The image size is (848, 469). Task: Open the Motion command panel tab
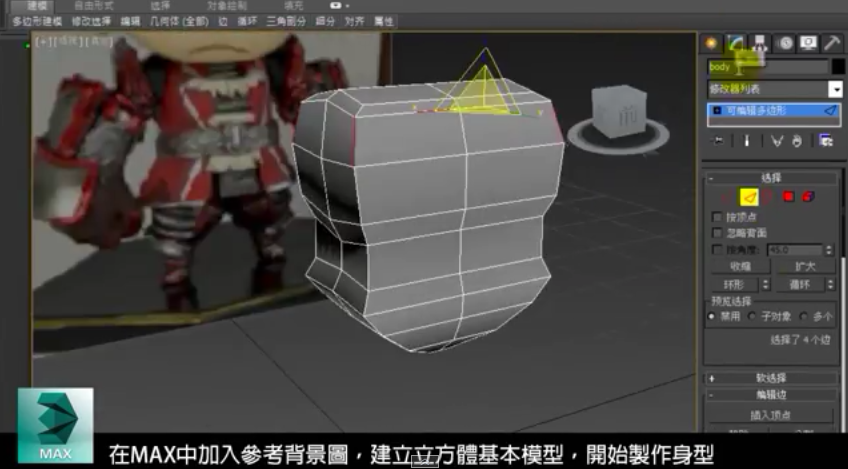pos(785,43)
